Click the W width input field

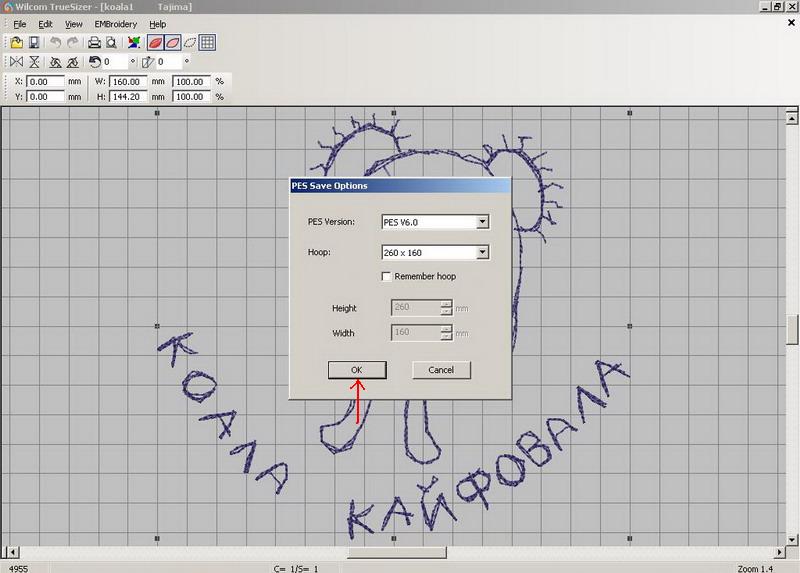coord(128,82)
